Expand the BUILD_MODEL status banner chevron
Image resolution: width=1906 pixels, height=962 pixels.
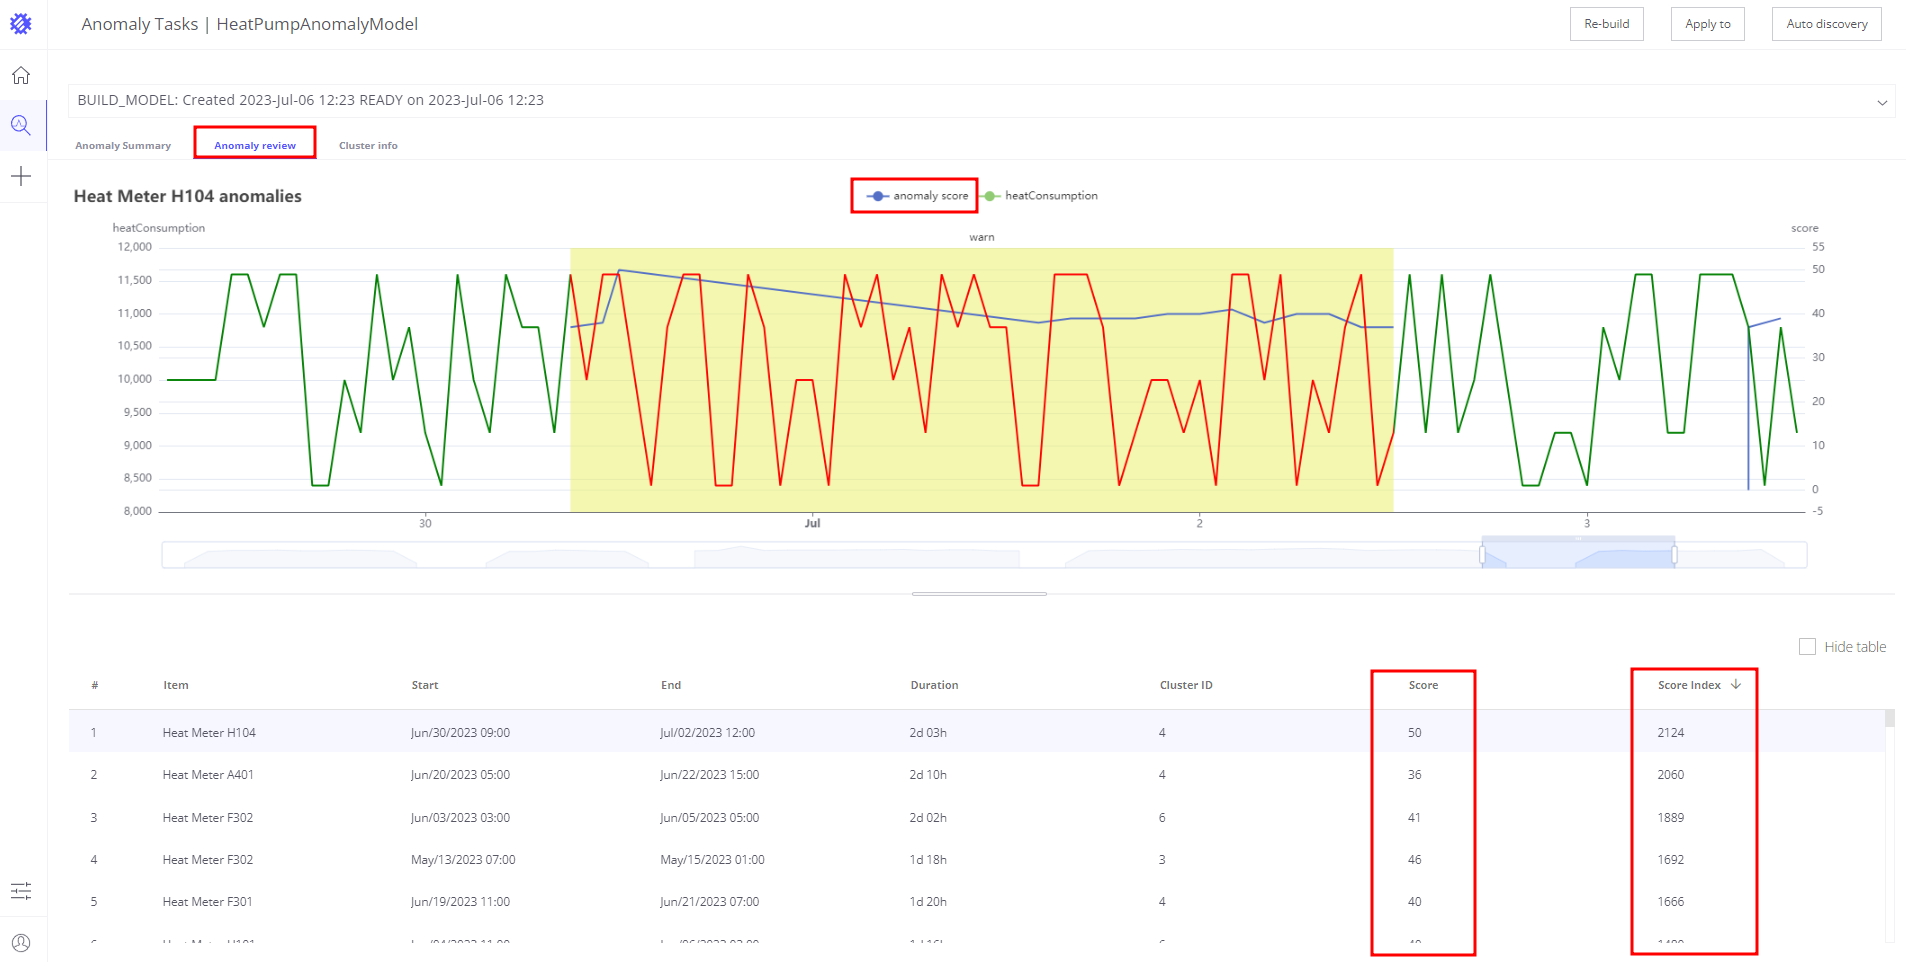[x=1882, y=101]
